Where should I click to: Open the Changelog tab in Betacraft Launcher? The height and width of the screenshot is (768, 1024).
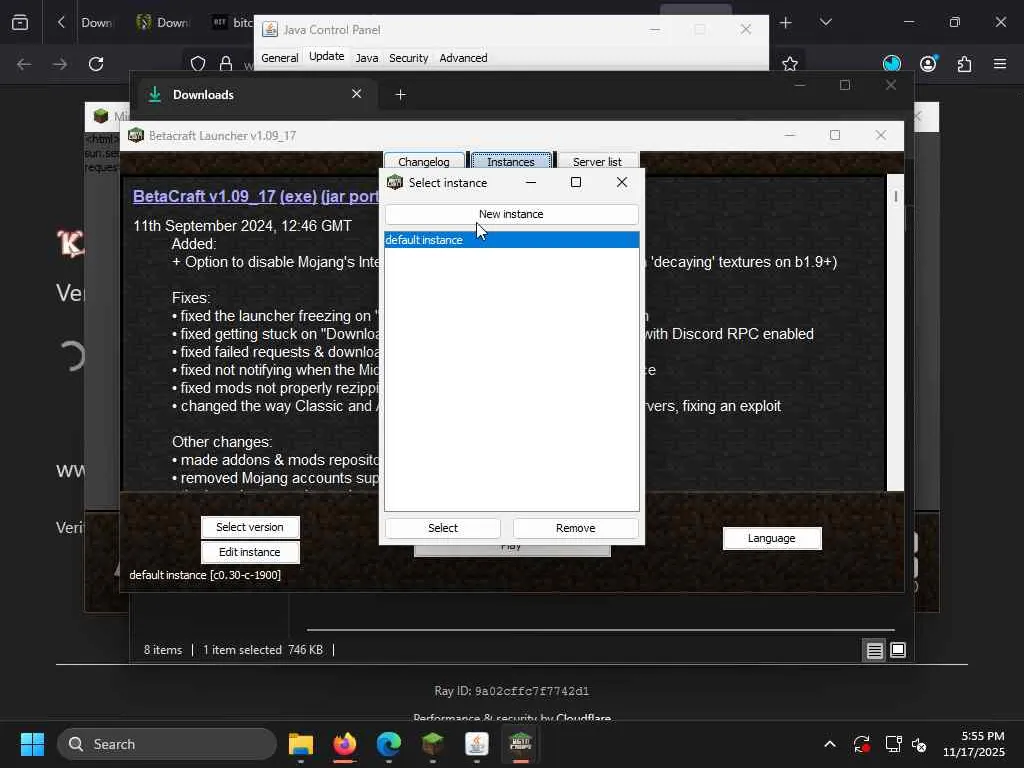424,161
